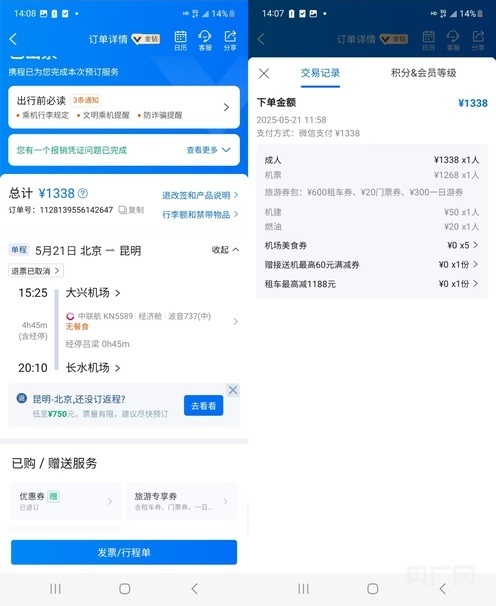Screen dimensions: 496x606
Task: Open the 旅游专享券 service card
Action: click(x=182, y=501)
